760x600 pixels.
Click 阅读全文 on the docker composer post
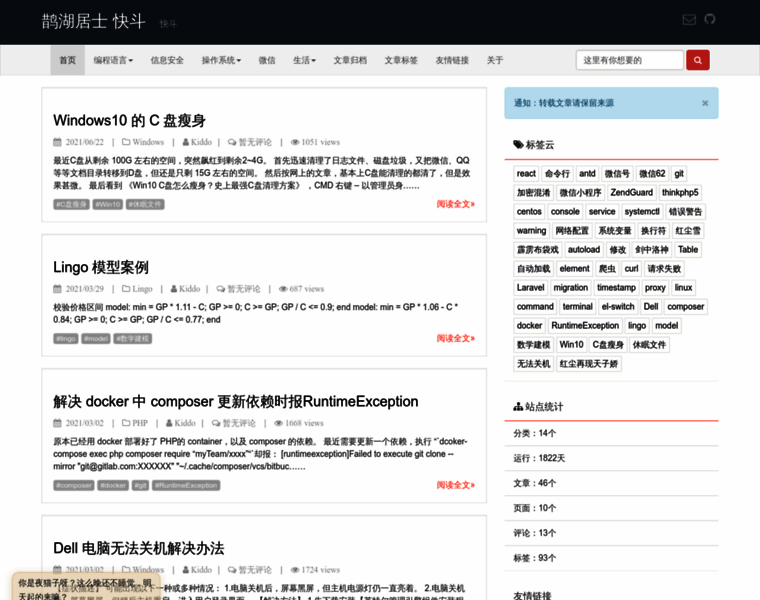[455, 485]
